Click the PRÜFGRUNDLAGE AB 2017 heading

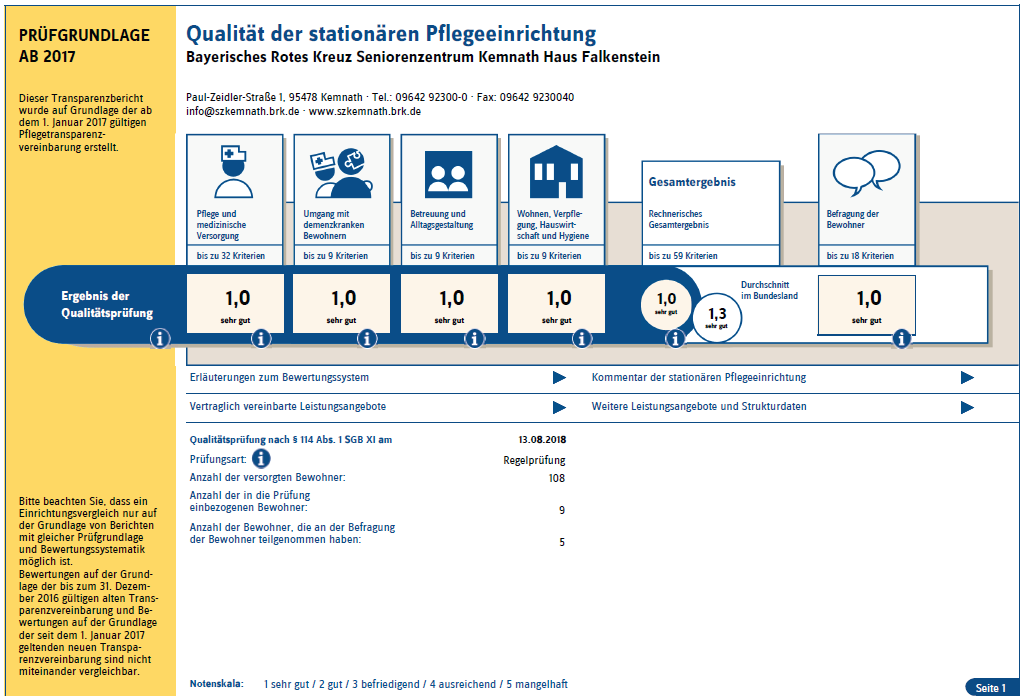[84, 46]
